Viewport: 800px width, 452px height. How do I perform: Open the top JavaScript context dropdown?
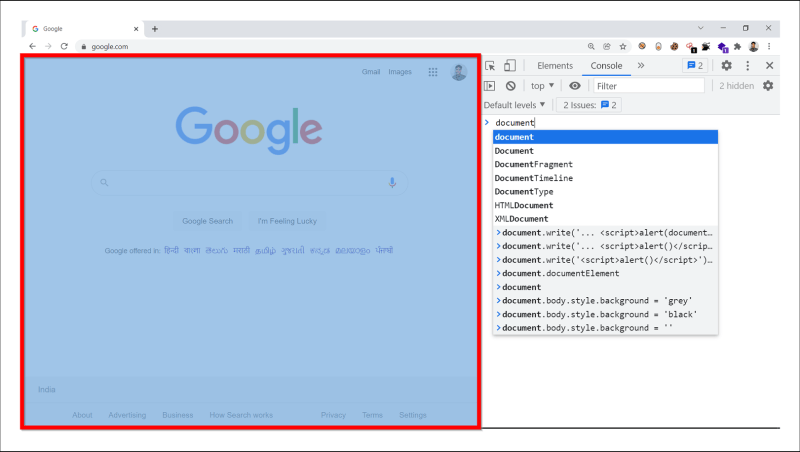click(542, 86)
